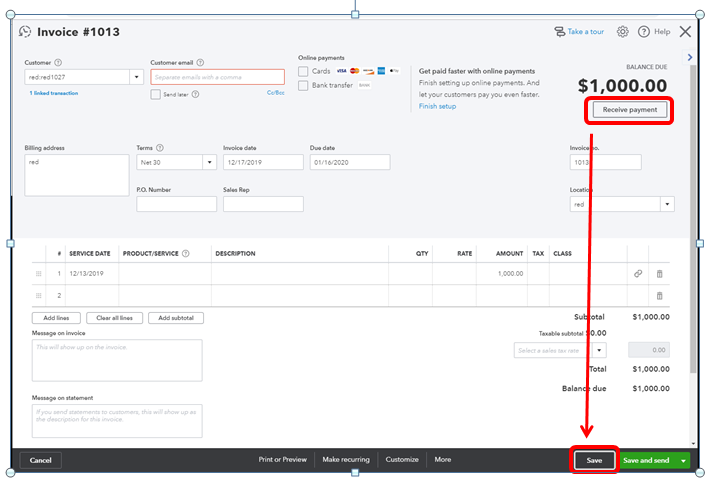The width and height of the screenshot is (713, 483).
Task: Open the More footer menu
Action: click(x=442, y=460)
